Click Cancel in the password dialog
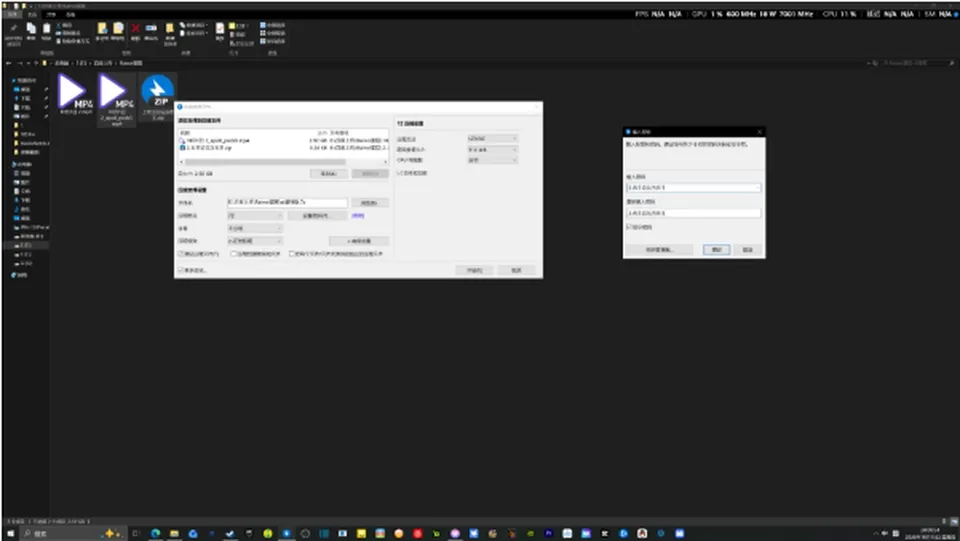The width and height of the screenshot is (960, 541). [748, 250]
